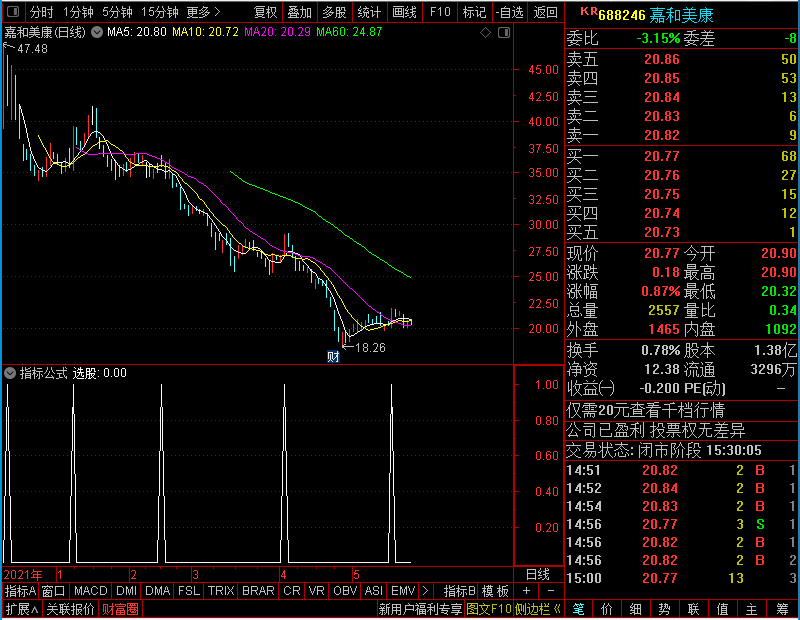Click the stock name 嘉和美康 header
The image size is (800, 620).
pyautogui.click(x=681, y=15)
